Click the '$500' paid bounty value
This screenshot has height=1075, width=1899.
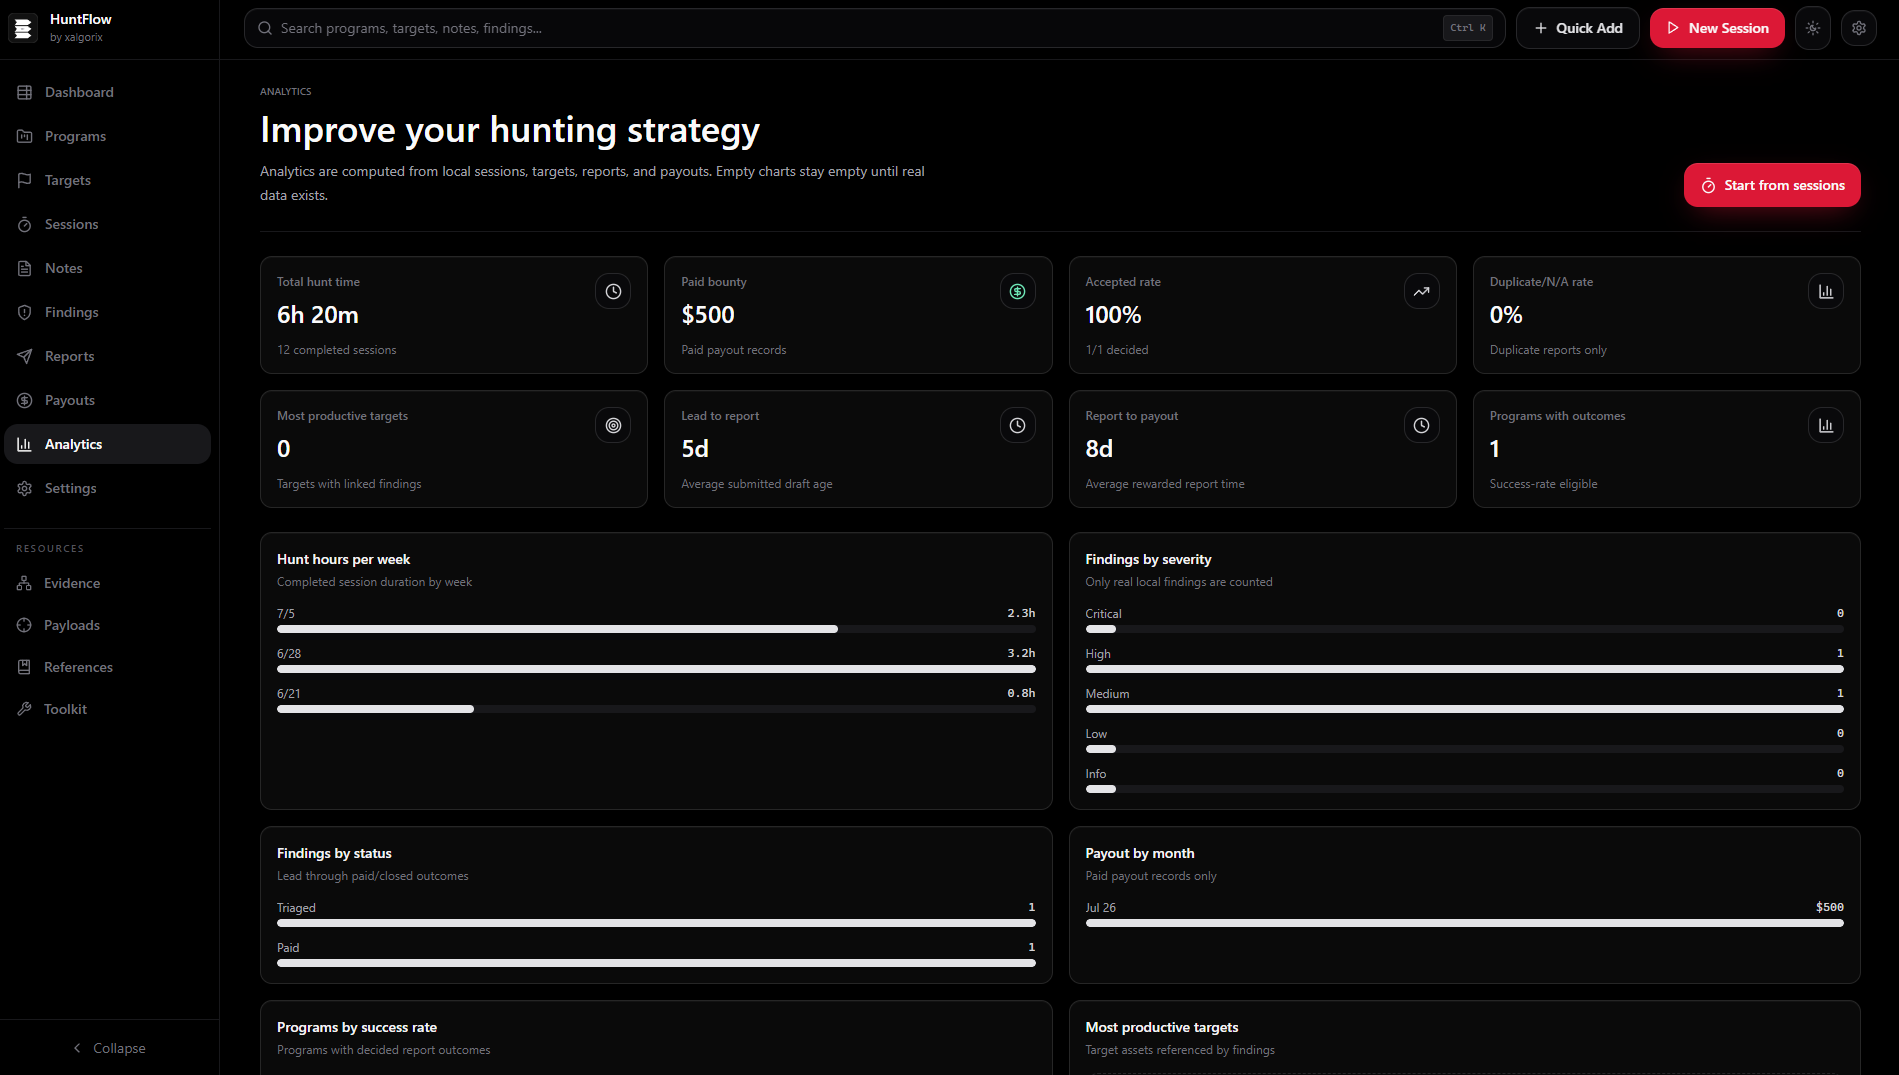point(708,315)
